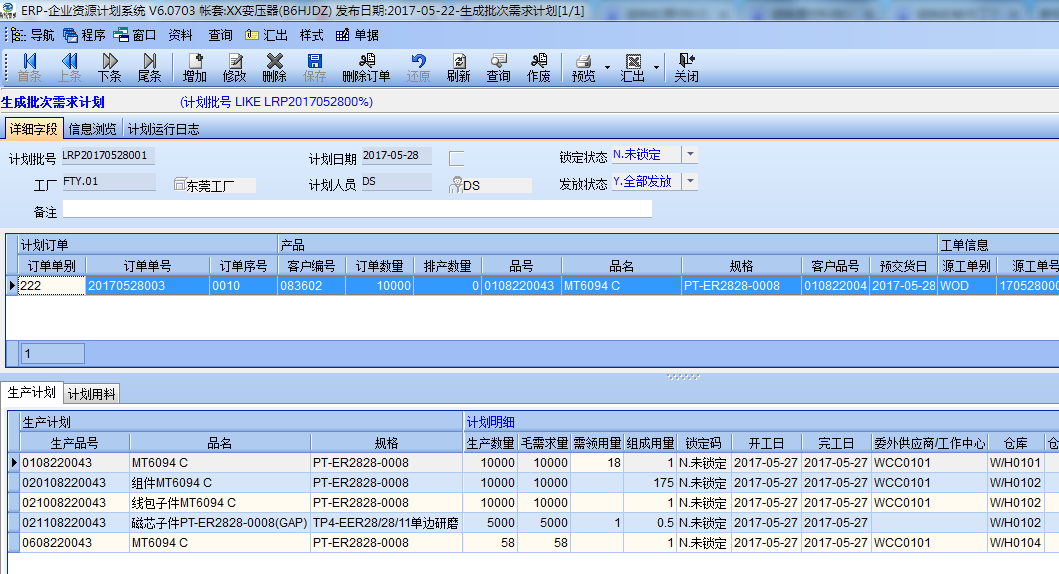Open the 窗口 menu
Screen dimensions: 1059x574
[135, 35]
